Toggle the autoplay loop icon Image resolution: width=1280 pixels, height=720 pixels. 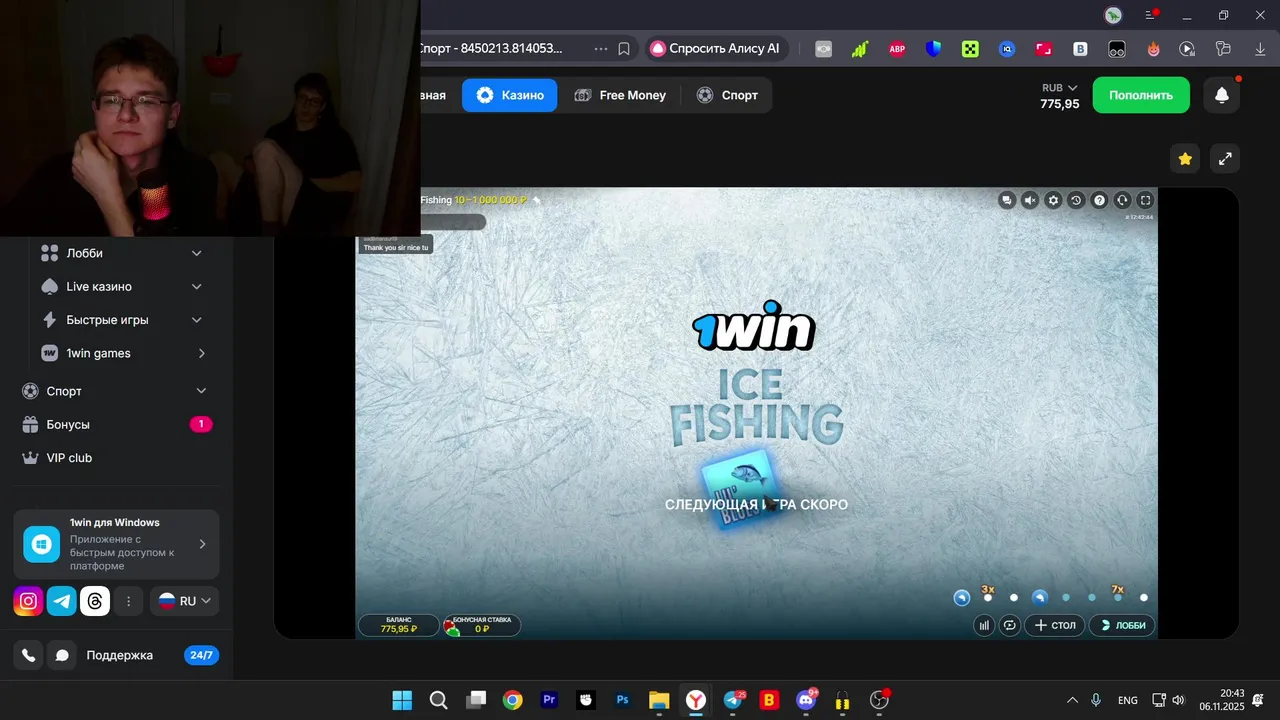point(1010,625)
